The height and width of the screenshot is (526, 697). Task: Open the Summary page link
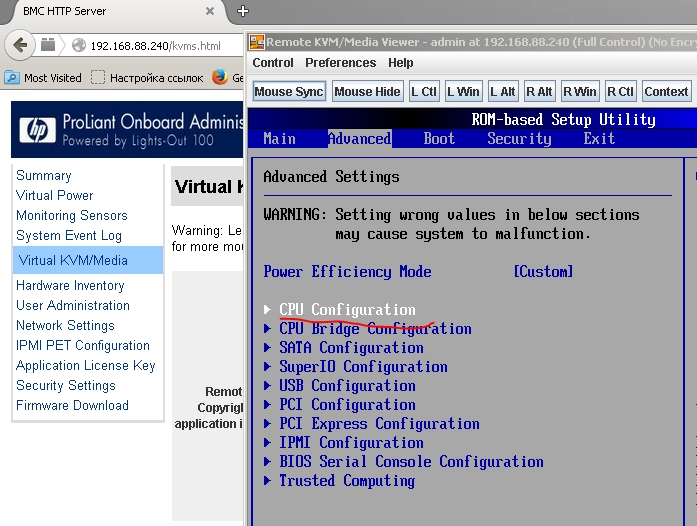tap(44, 176)
